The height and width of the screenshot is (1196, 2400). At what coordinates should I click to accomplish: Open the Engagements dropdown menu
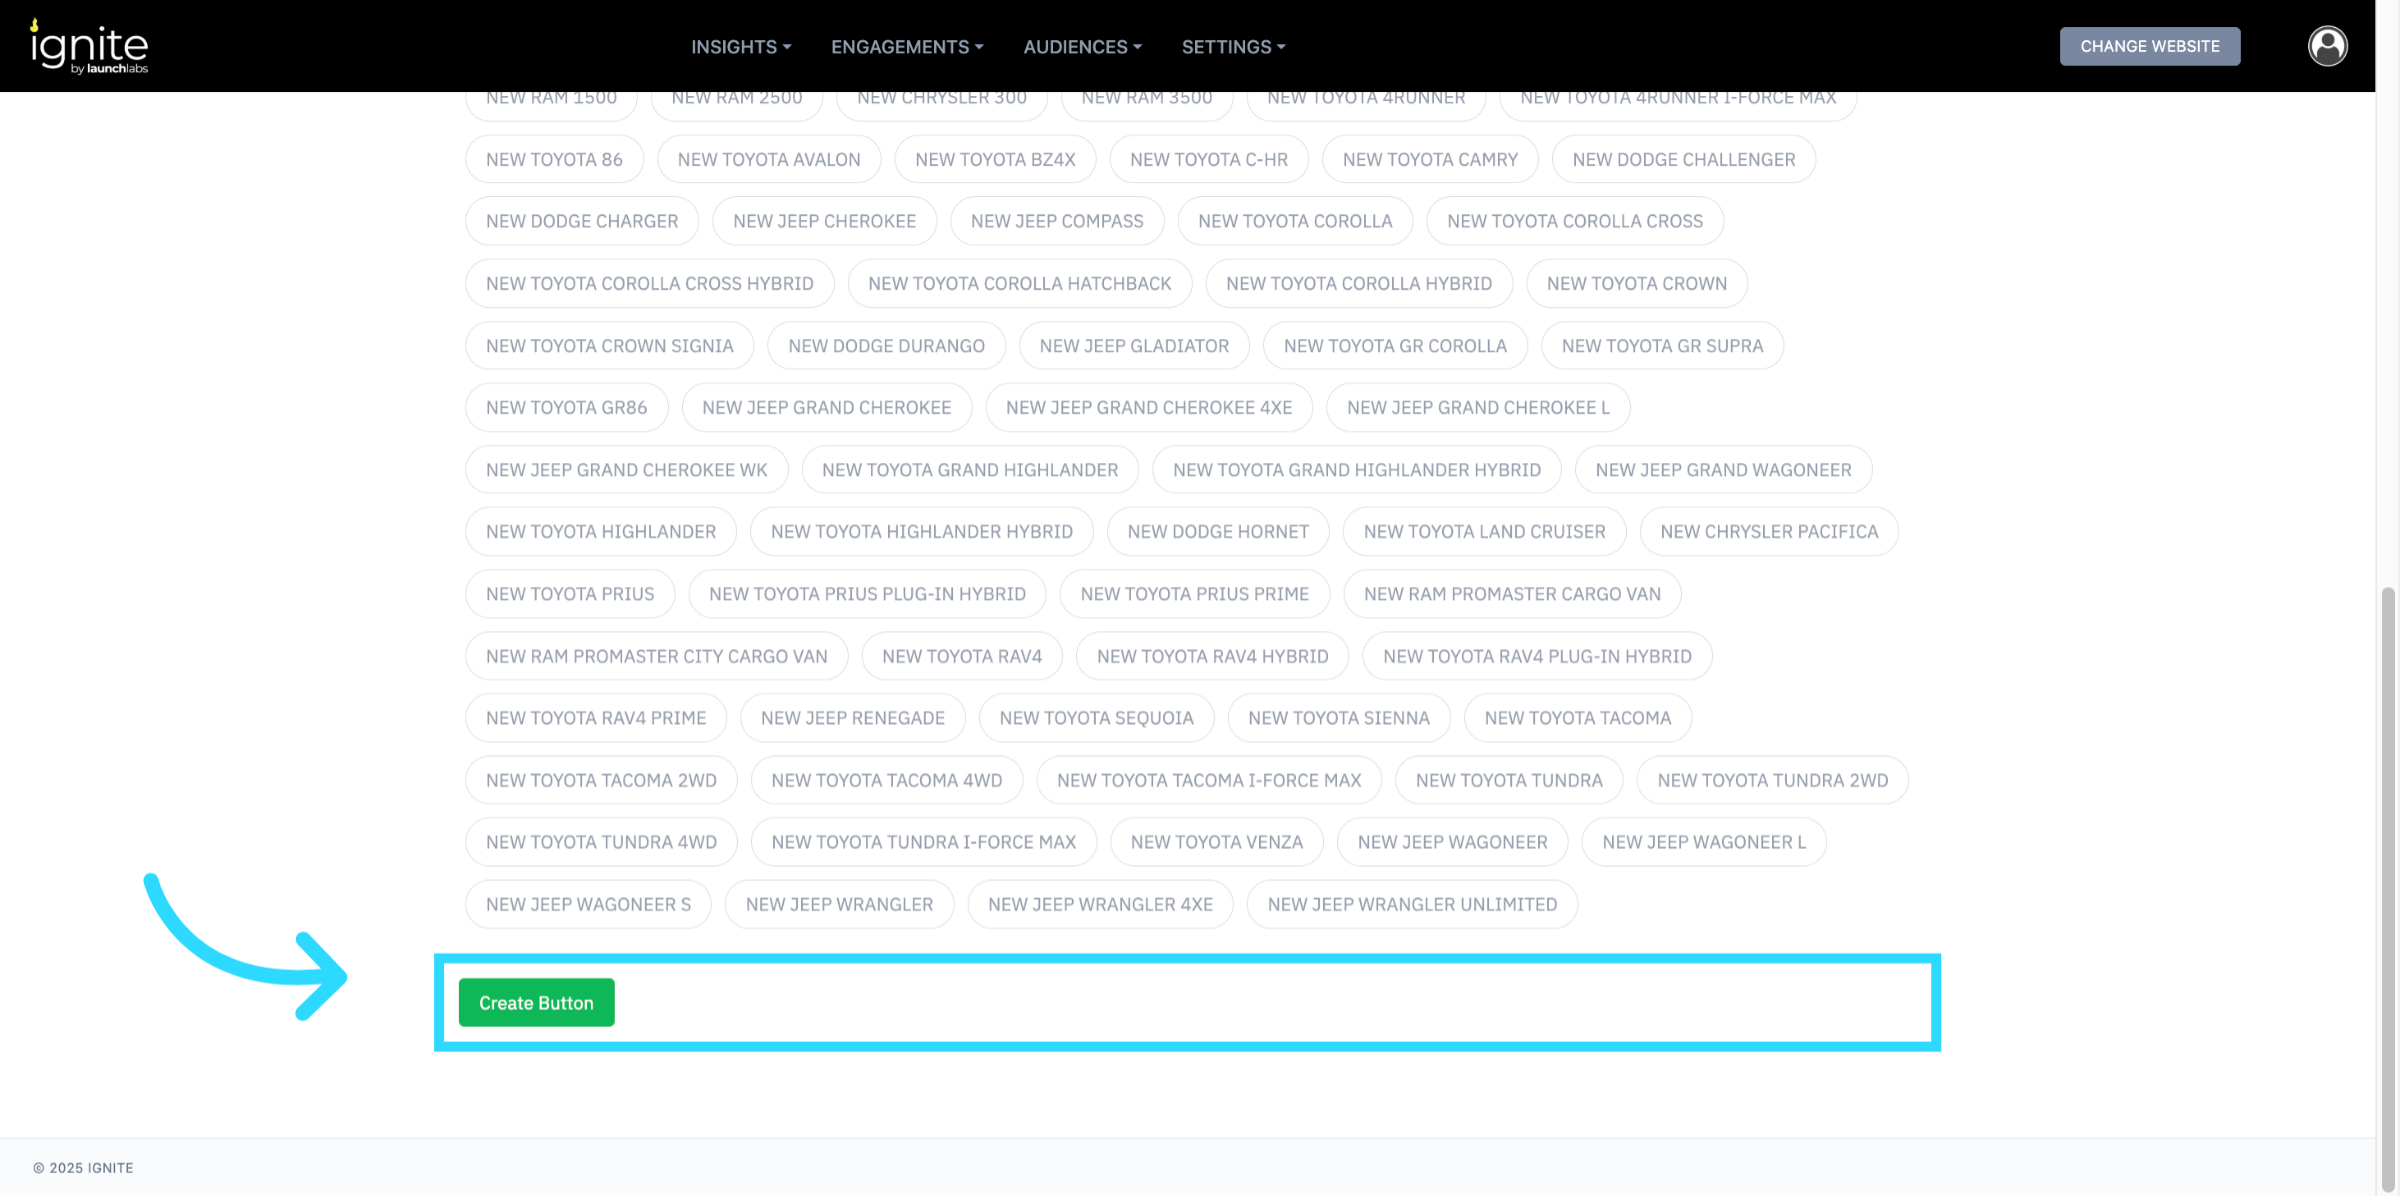(907, 47)
